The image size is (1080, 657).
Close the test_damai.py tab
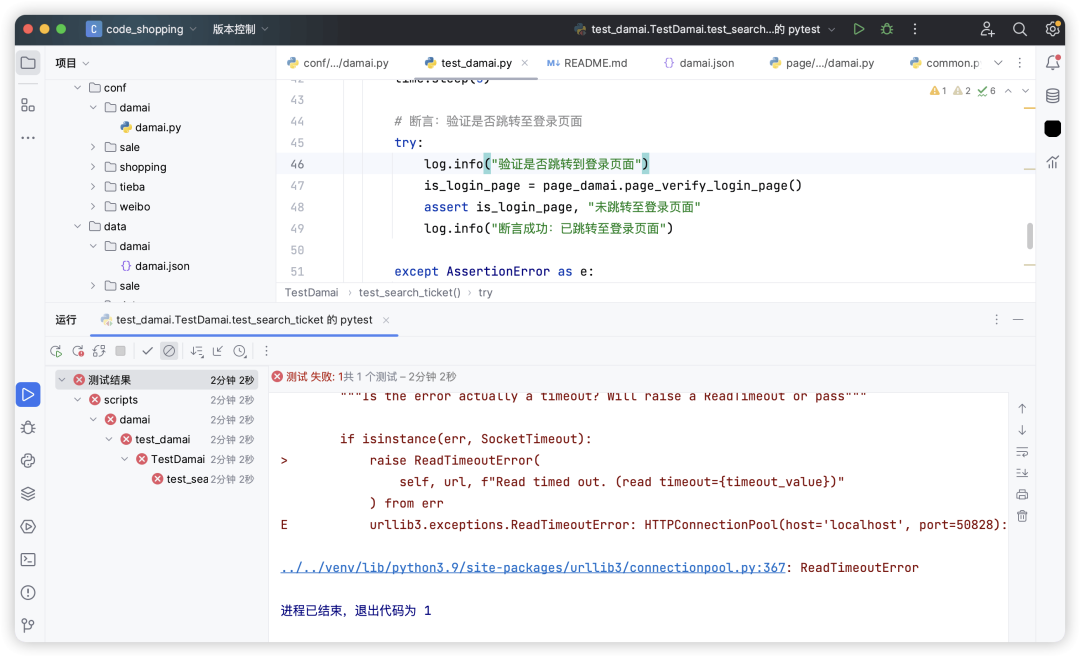(525, 63)
